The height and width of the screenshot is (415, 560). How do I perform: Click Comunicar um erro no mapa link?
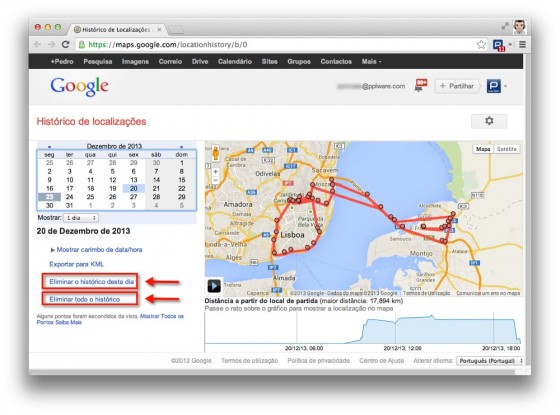click(x=488, y=293)
